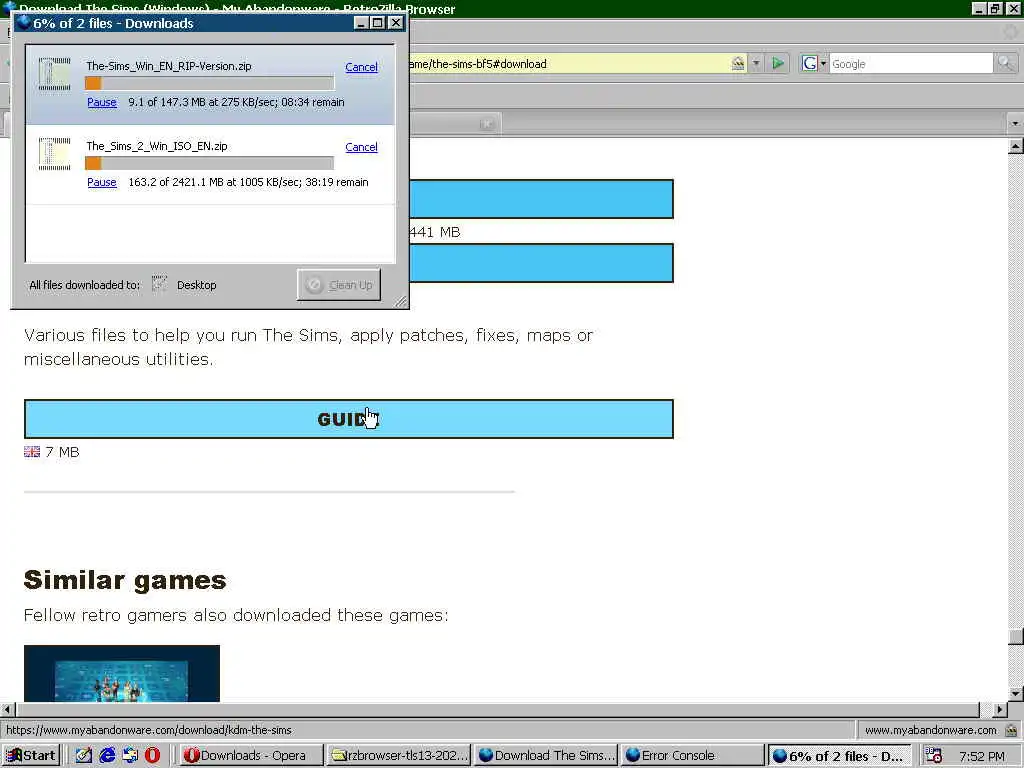
Task: Click vertical scrollbar down arrow
Action: click(1016, 694)
